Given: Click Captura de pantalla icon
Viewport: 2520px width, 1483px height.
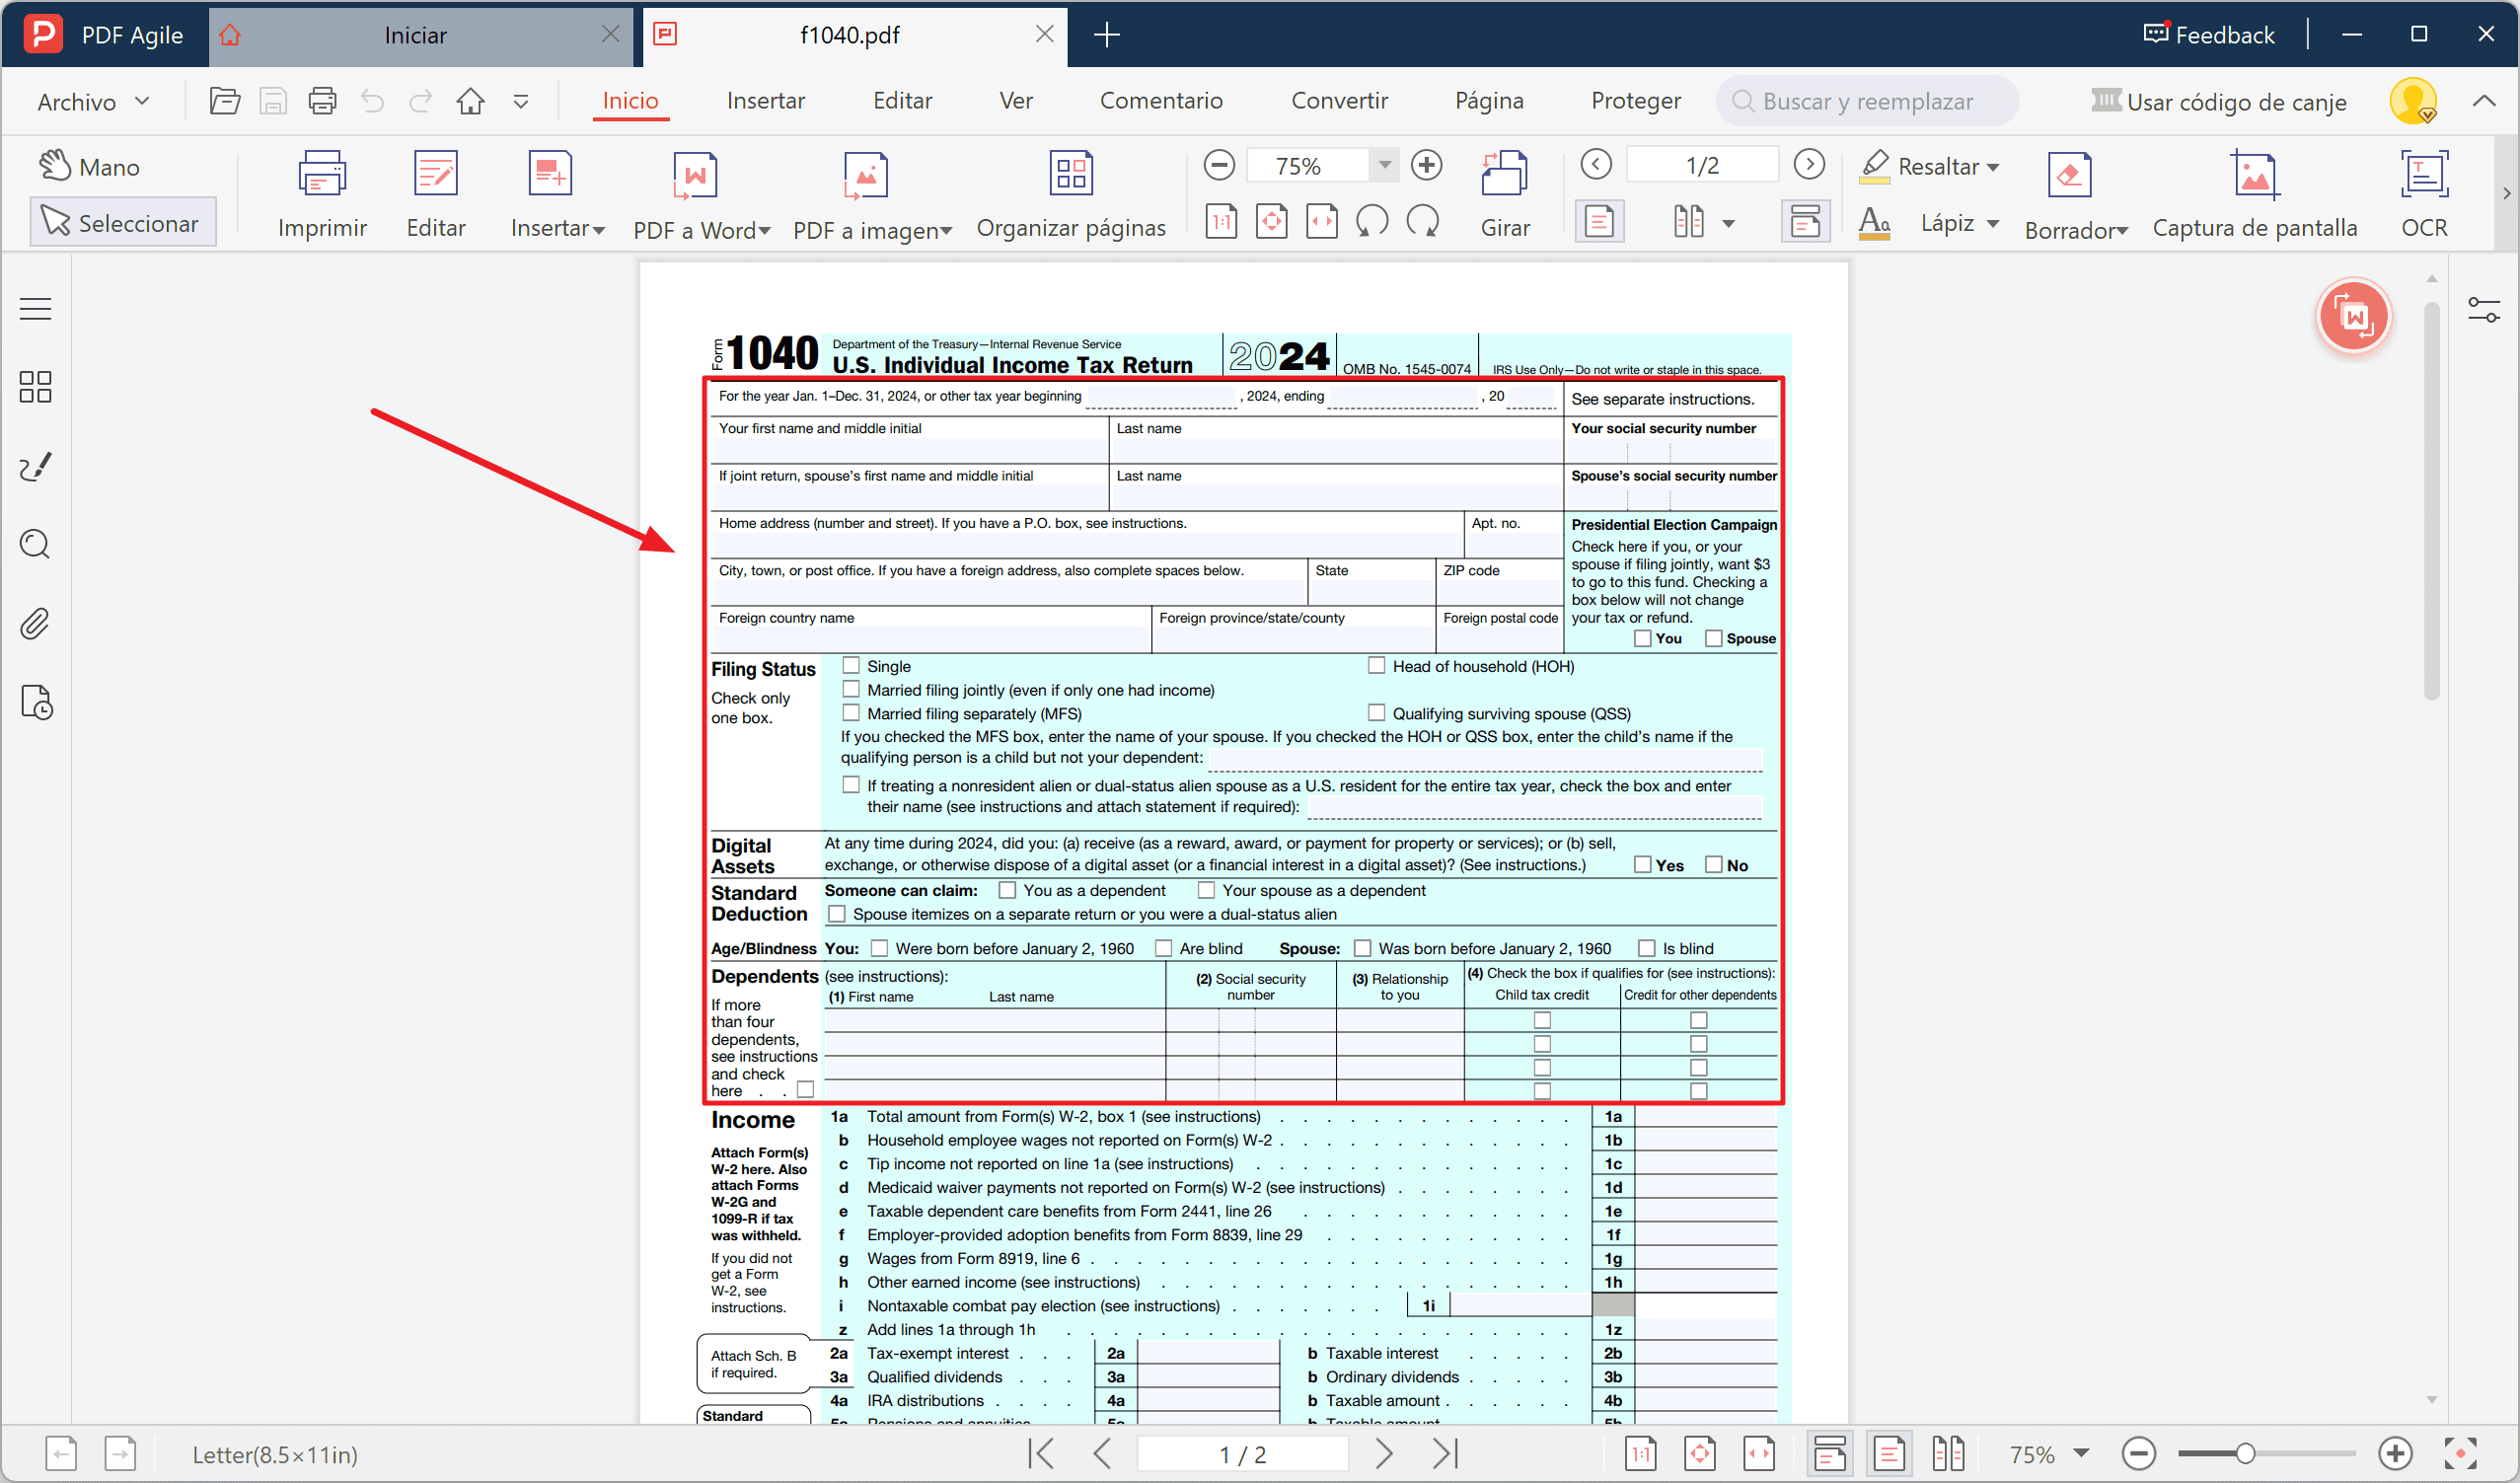Looking at the screenshot, I should coord(2254,174).
